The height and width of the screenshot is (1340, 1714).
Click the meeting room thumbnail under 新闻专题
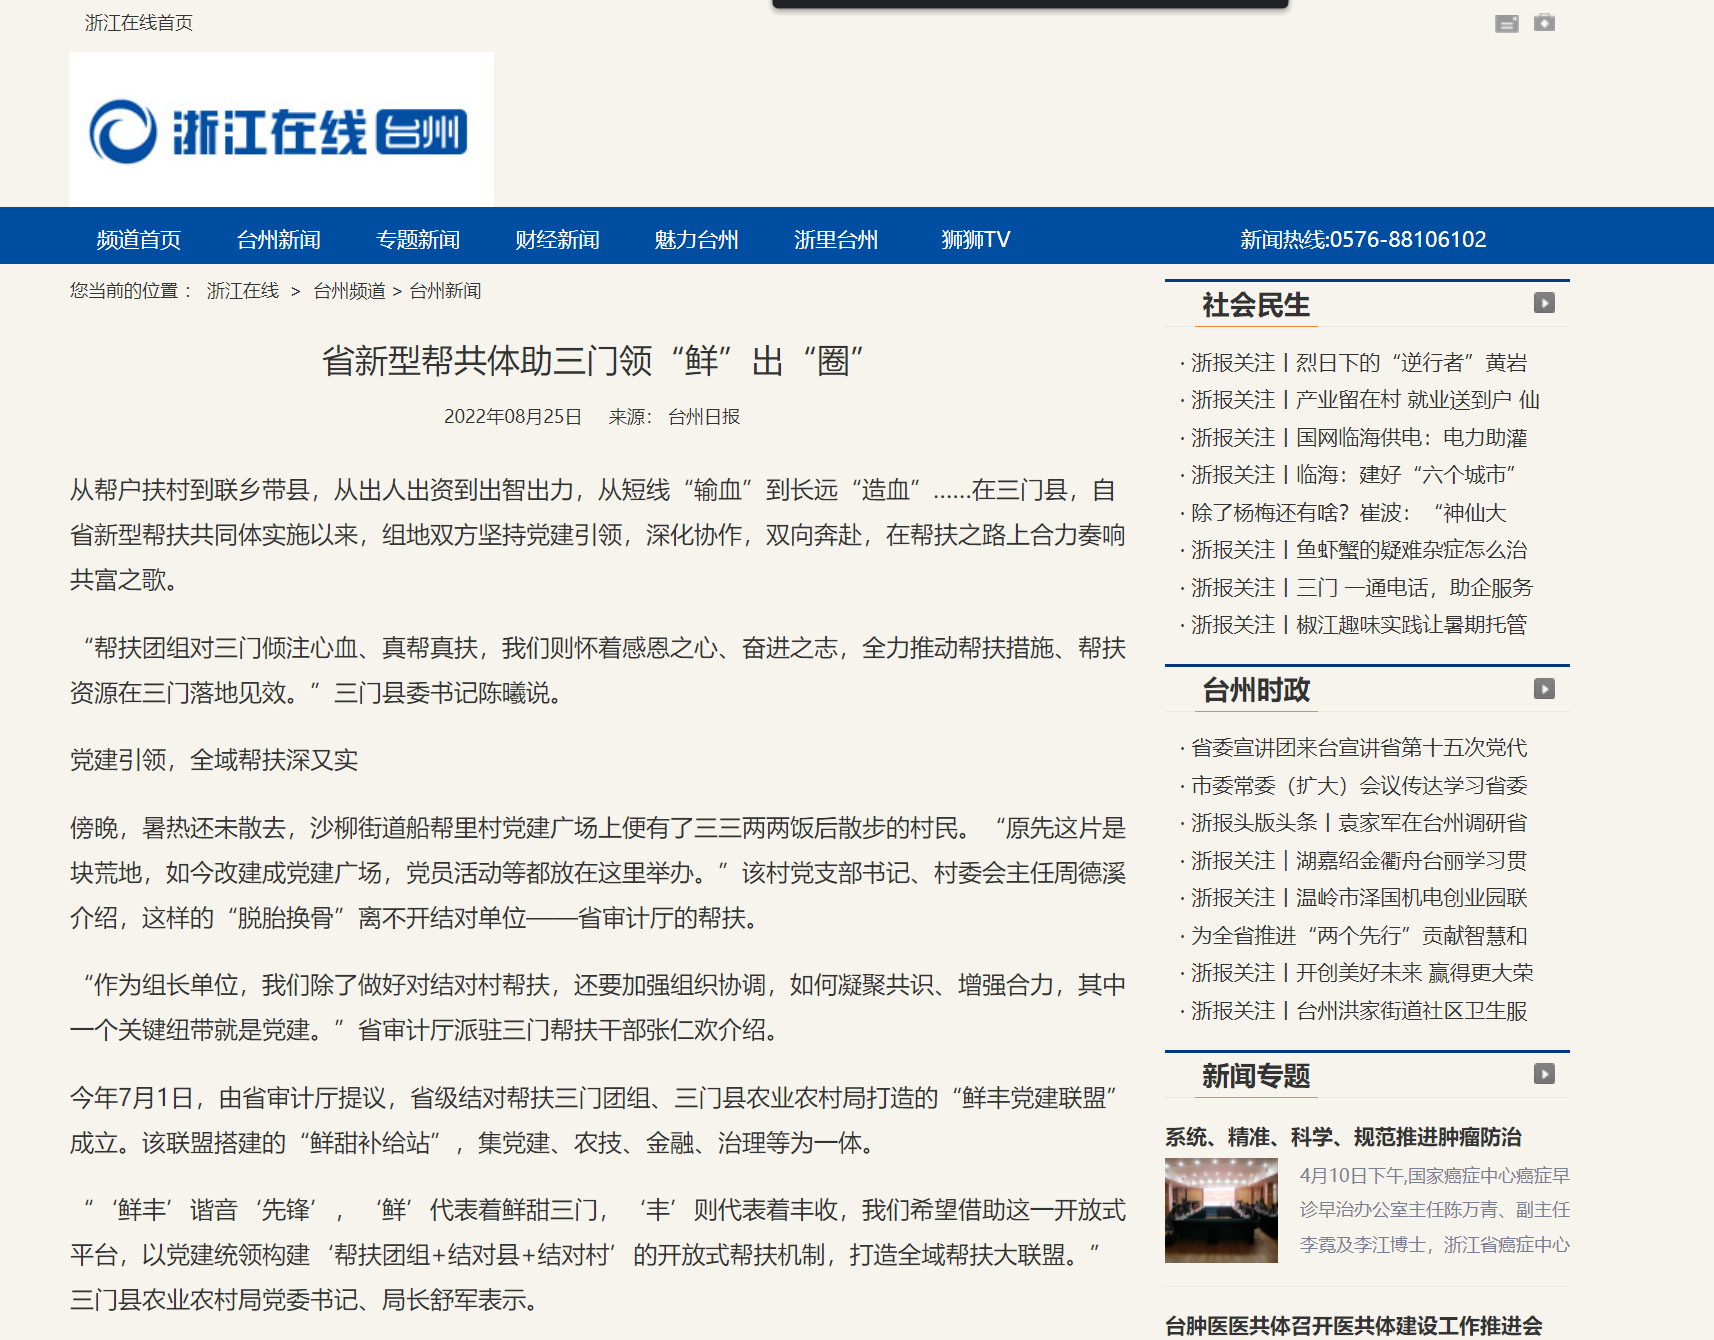1221,1210
